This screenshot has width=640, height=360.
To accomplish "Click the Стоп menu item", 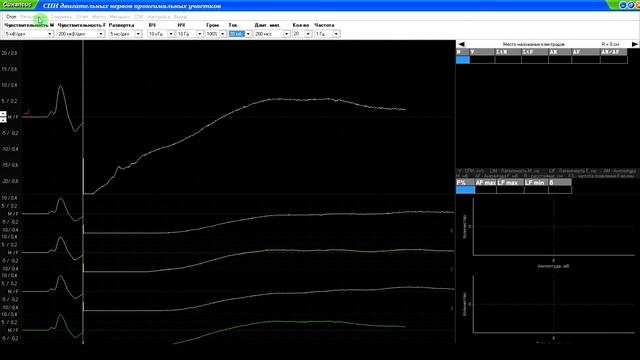I will (x=11, y=17).
